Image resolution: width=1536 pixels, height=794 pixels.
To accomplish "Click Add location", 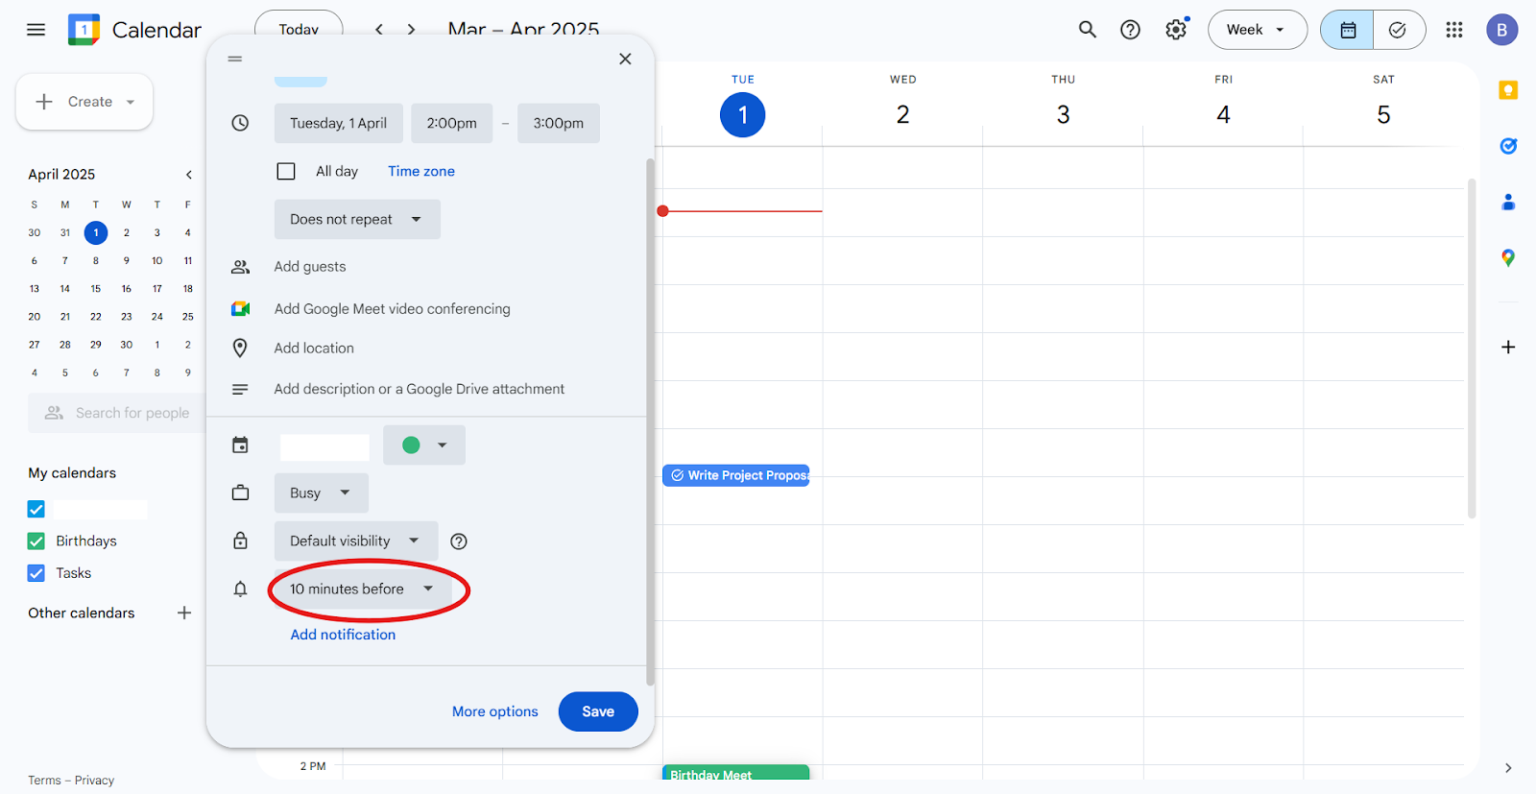I will click(x=314, y=347).
